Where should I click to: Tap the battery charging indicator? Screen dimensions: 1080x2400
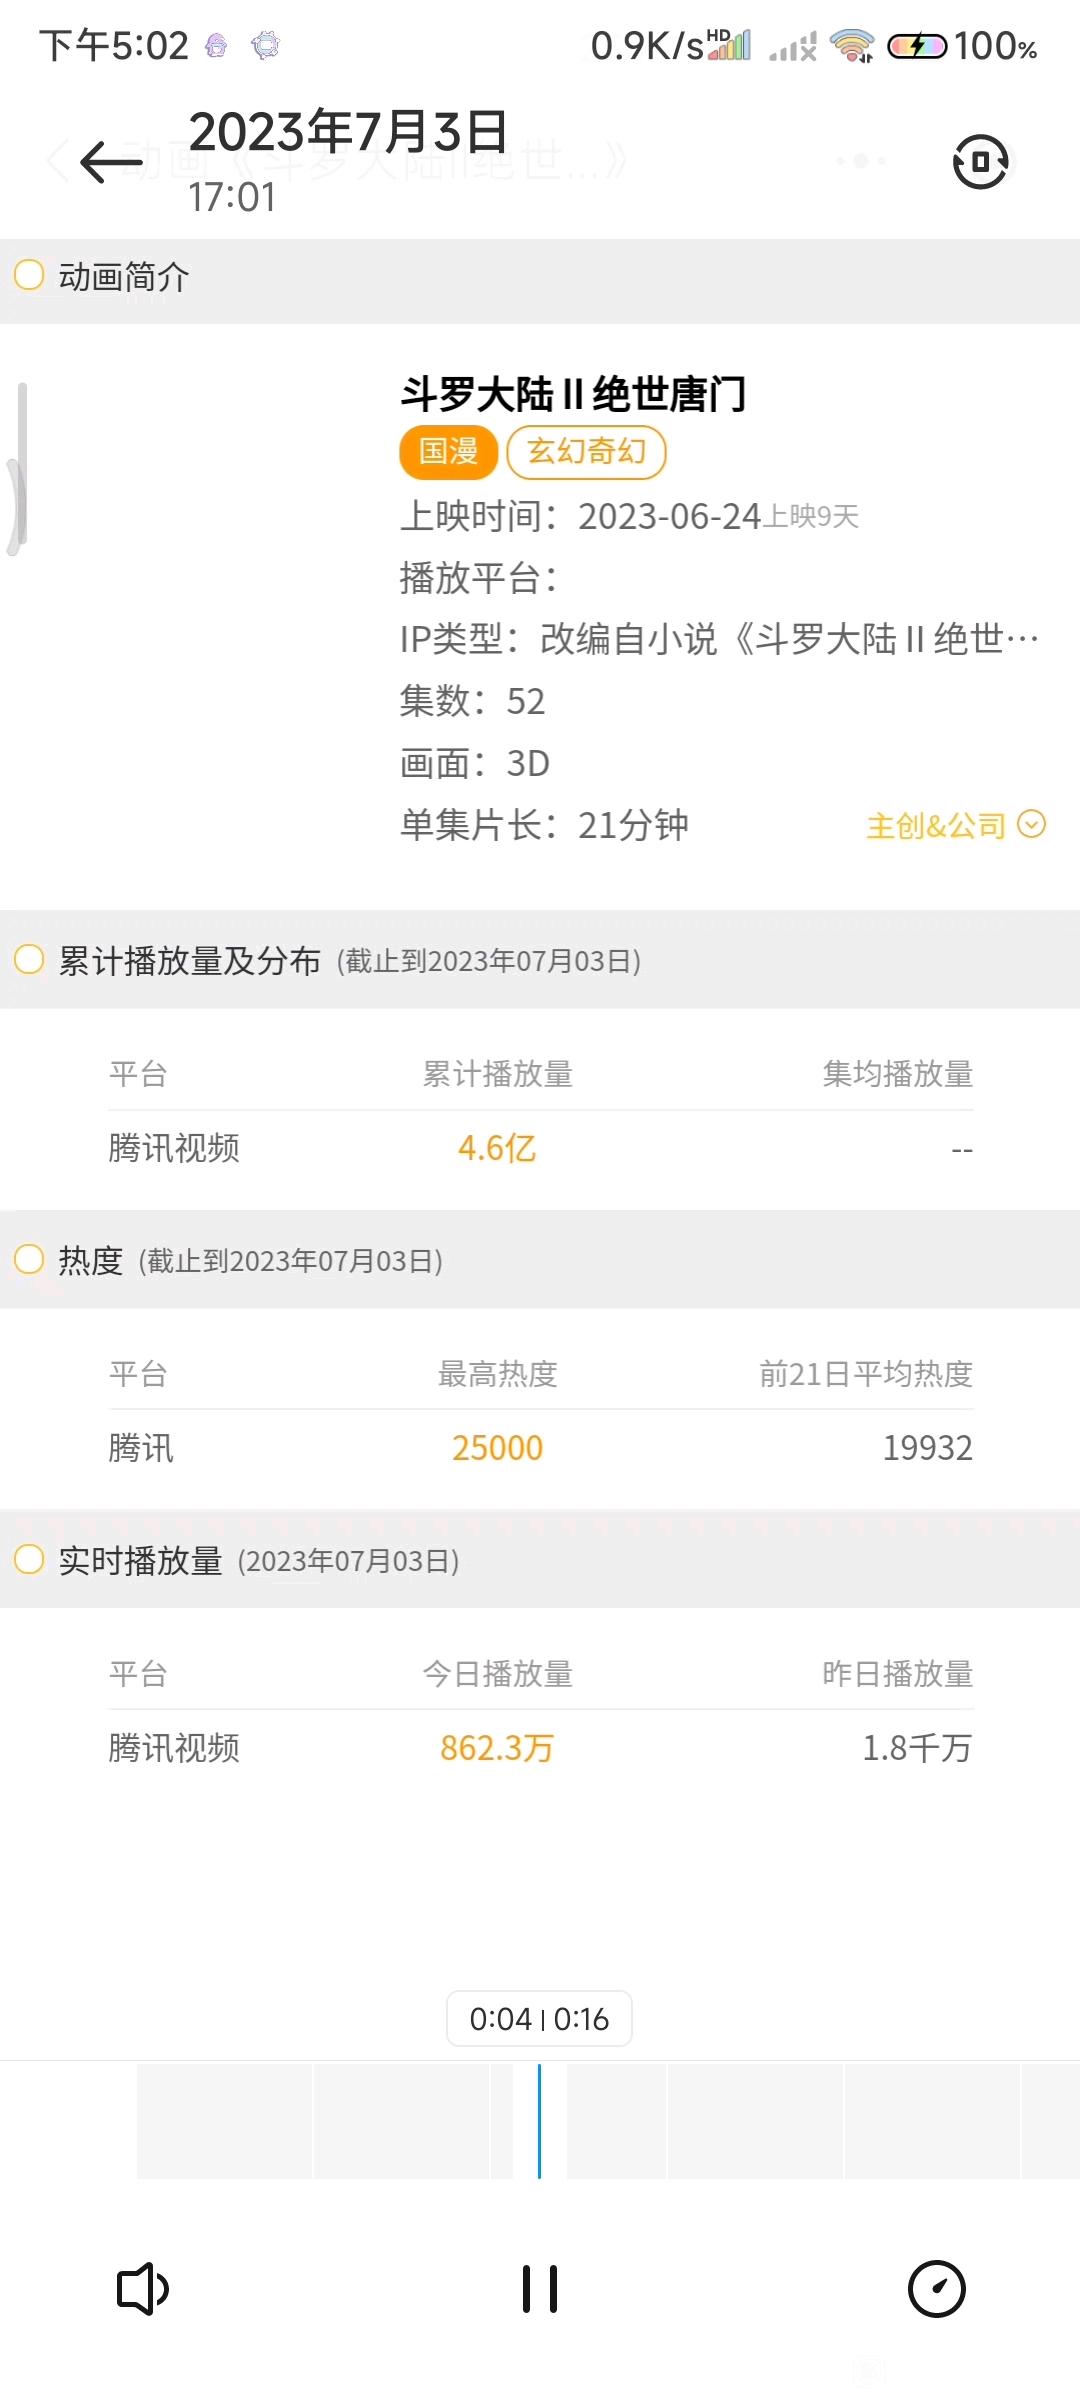(917, 46)
